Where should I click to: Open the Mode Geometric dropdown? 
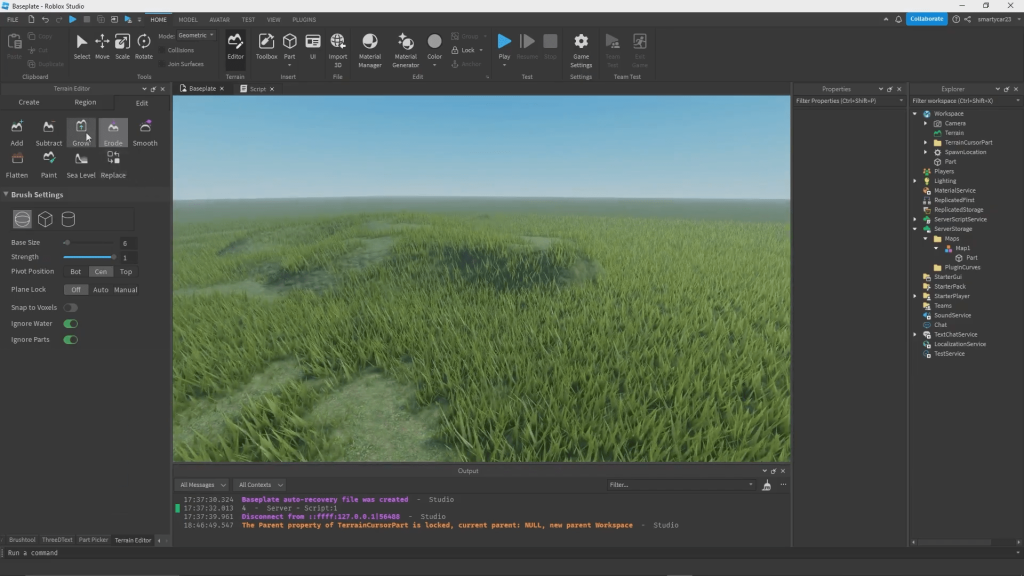pyautogui.click(x=195, y=35)
